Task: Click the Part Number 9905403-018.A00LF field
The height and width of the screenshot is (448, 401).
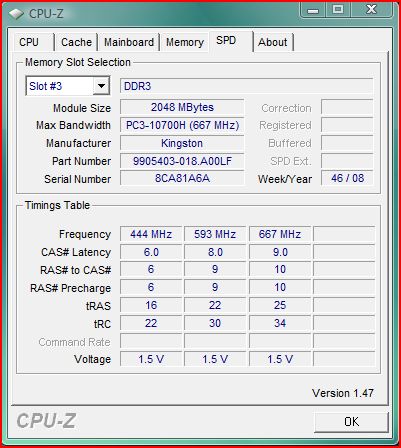Action: [x=182, y=161]
